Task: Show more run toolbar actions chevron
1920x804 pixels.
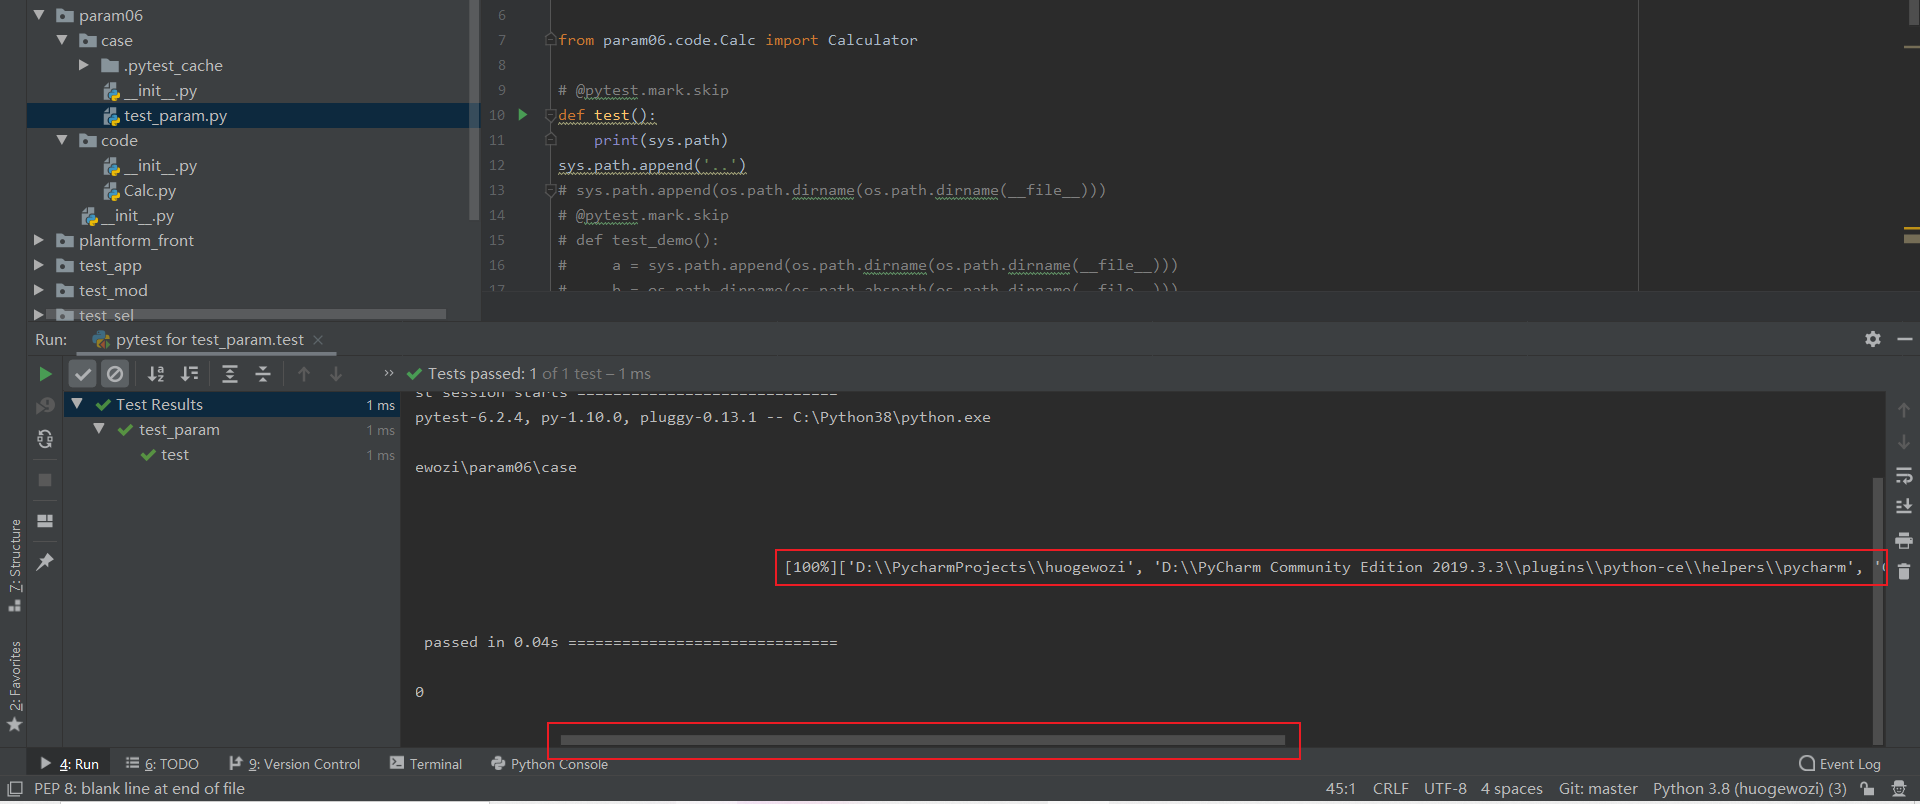Action: (x=389, y=373)
